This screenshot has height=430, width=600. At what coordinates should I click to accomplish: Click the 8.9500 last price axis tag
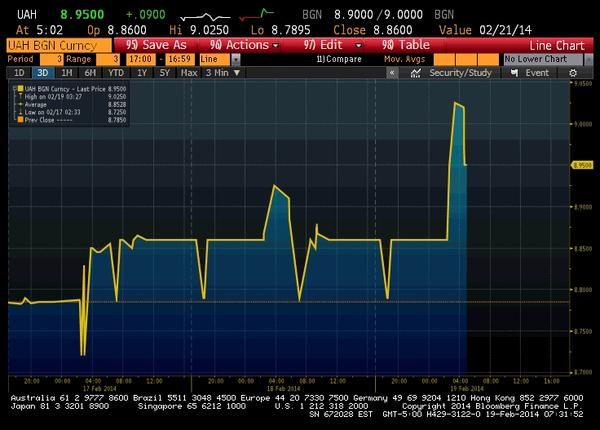click(x=582, y=165)
